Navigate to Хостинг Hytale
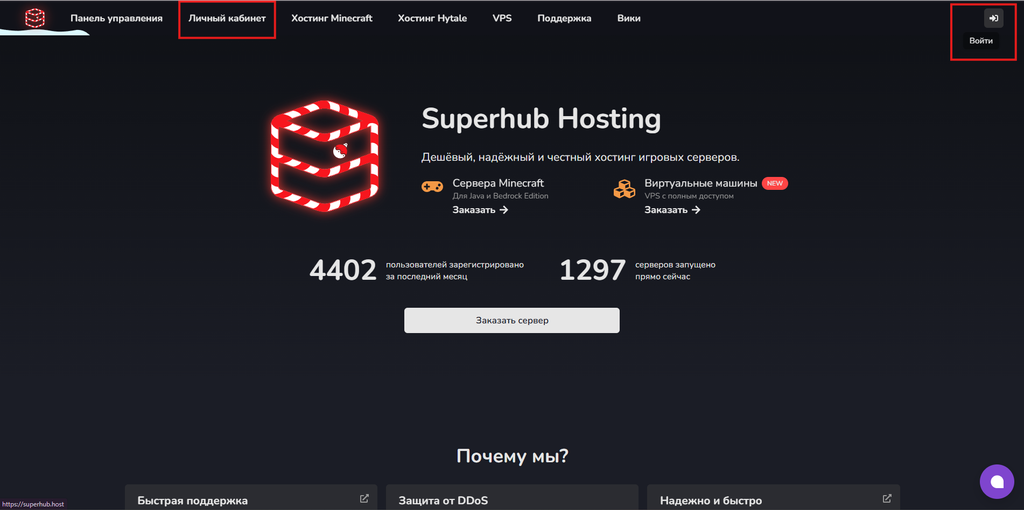The height and width of the screenshot is (510, 1024). coord(433,18)
